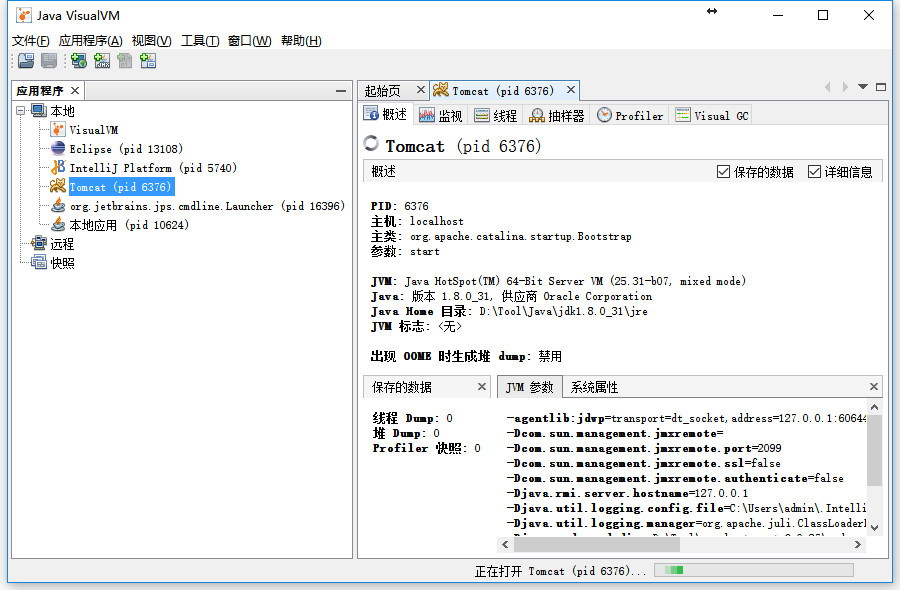
Task: Click the Eclipse sphere icon
Action: point(58,148)
